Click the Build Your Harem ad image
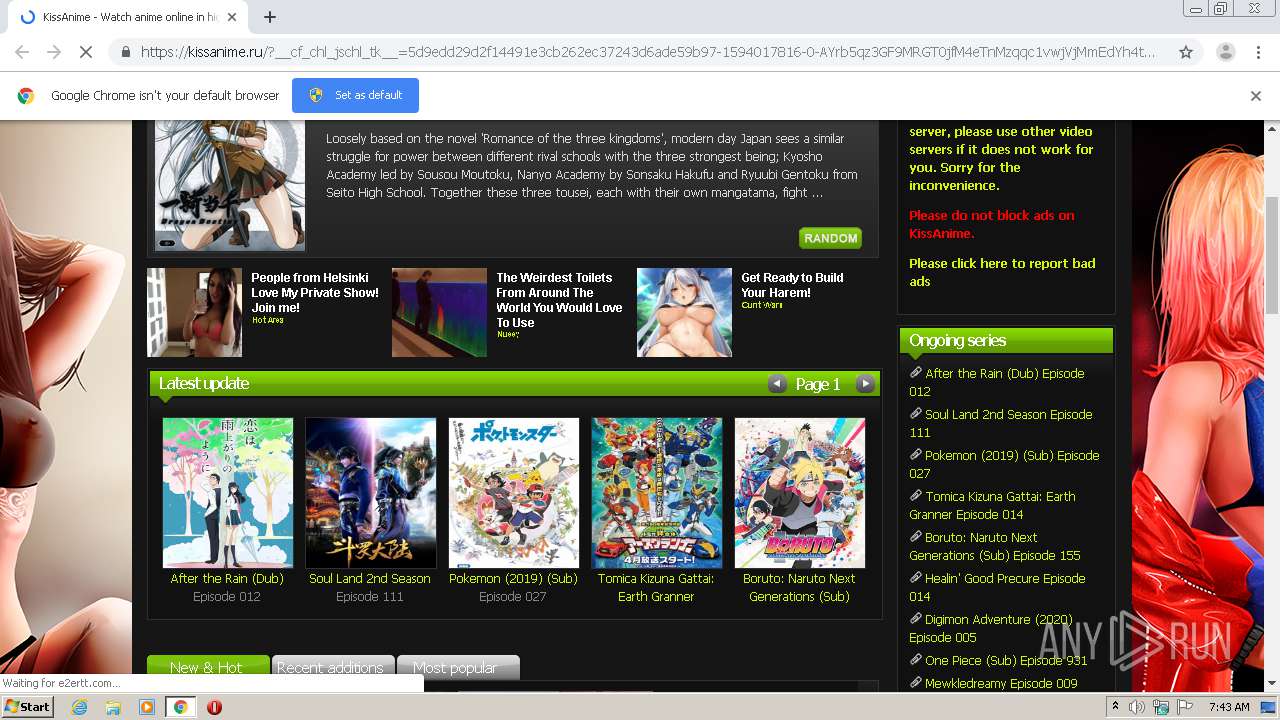 click(684, 312)
